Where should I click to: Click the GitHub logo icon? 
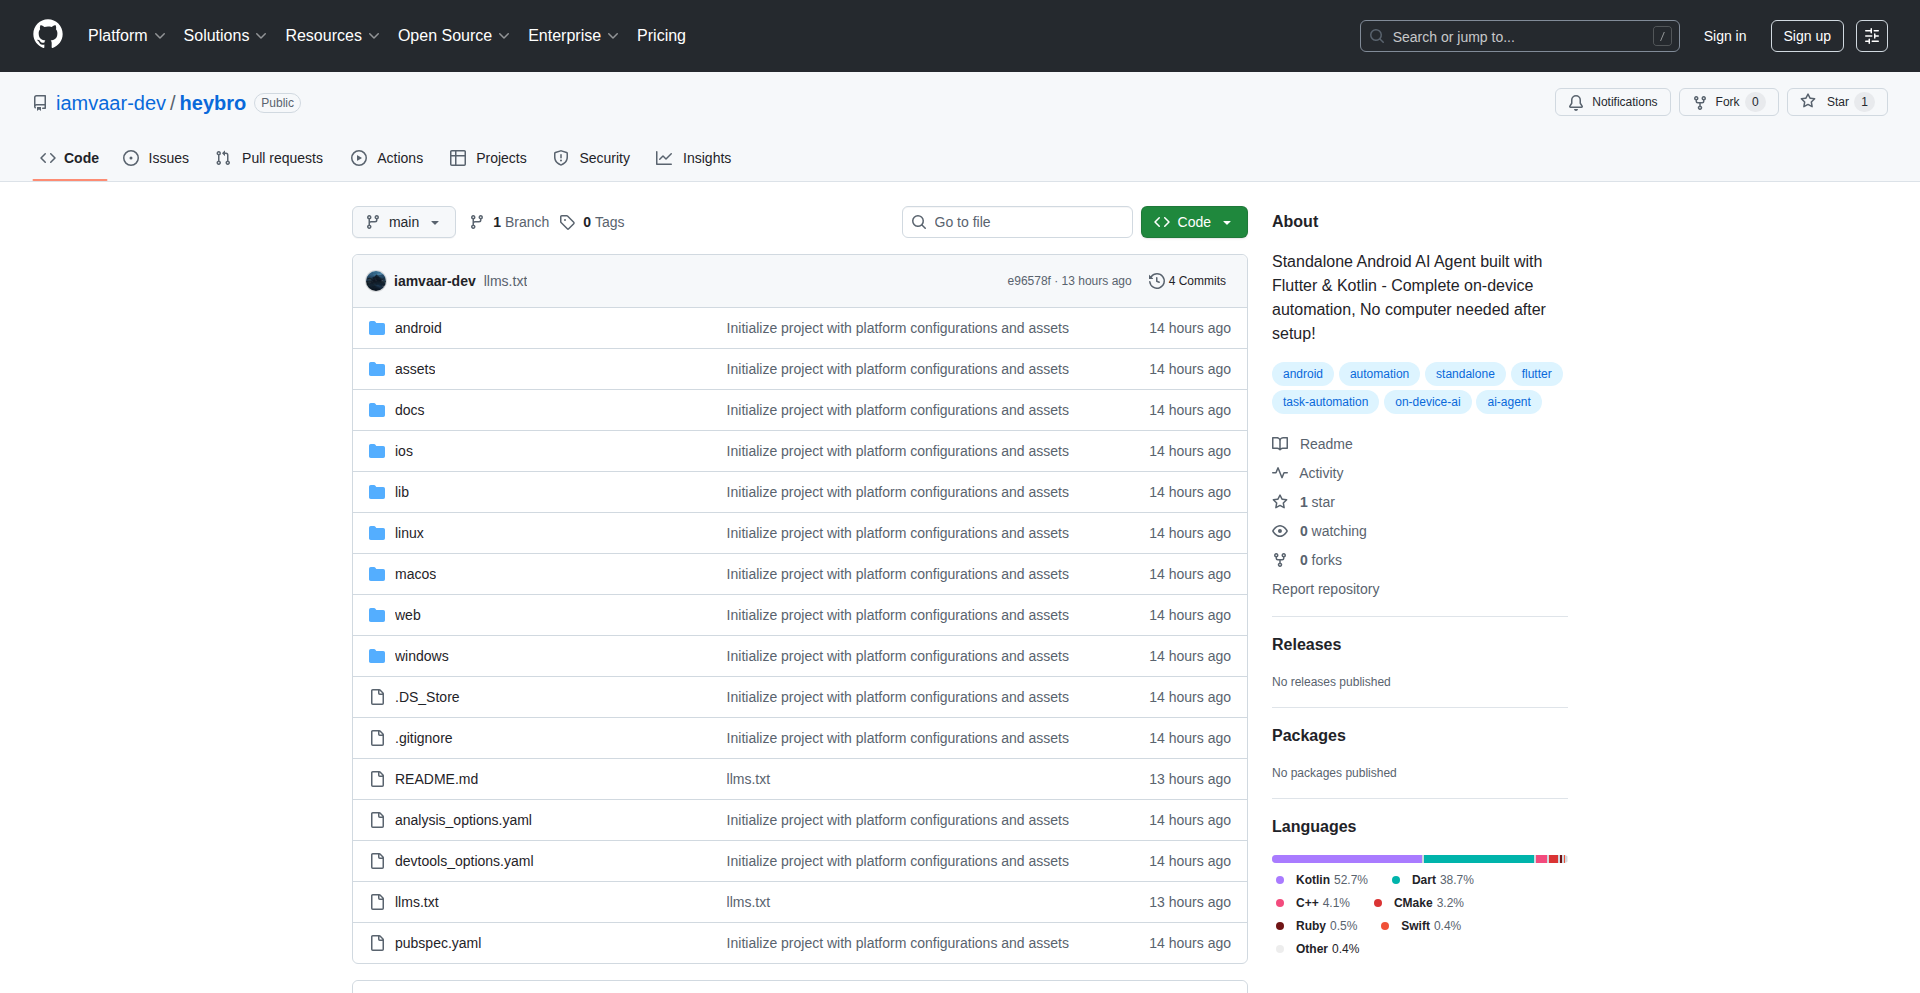point(47,35)
